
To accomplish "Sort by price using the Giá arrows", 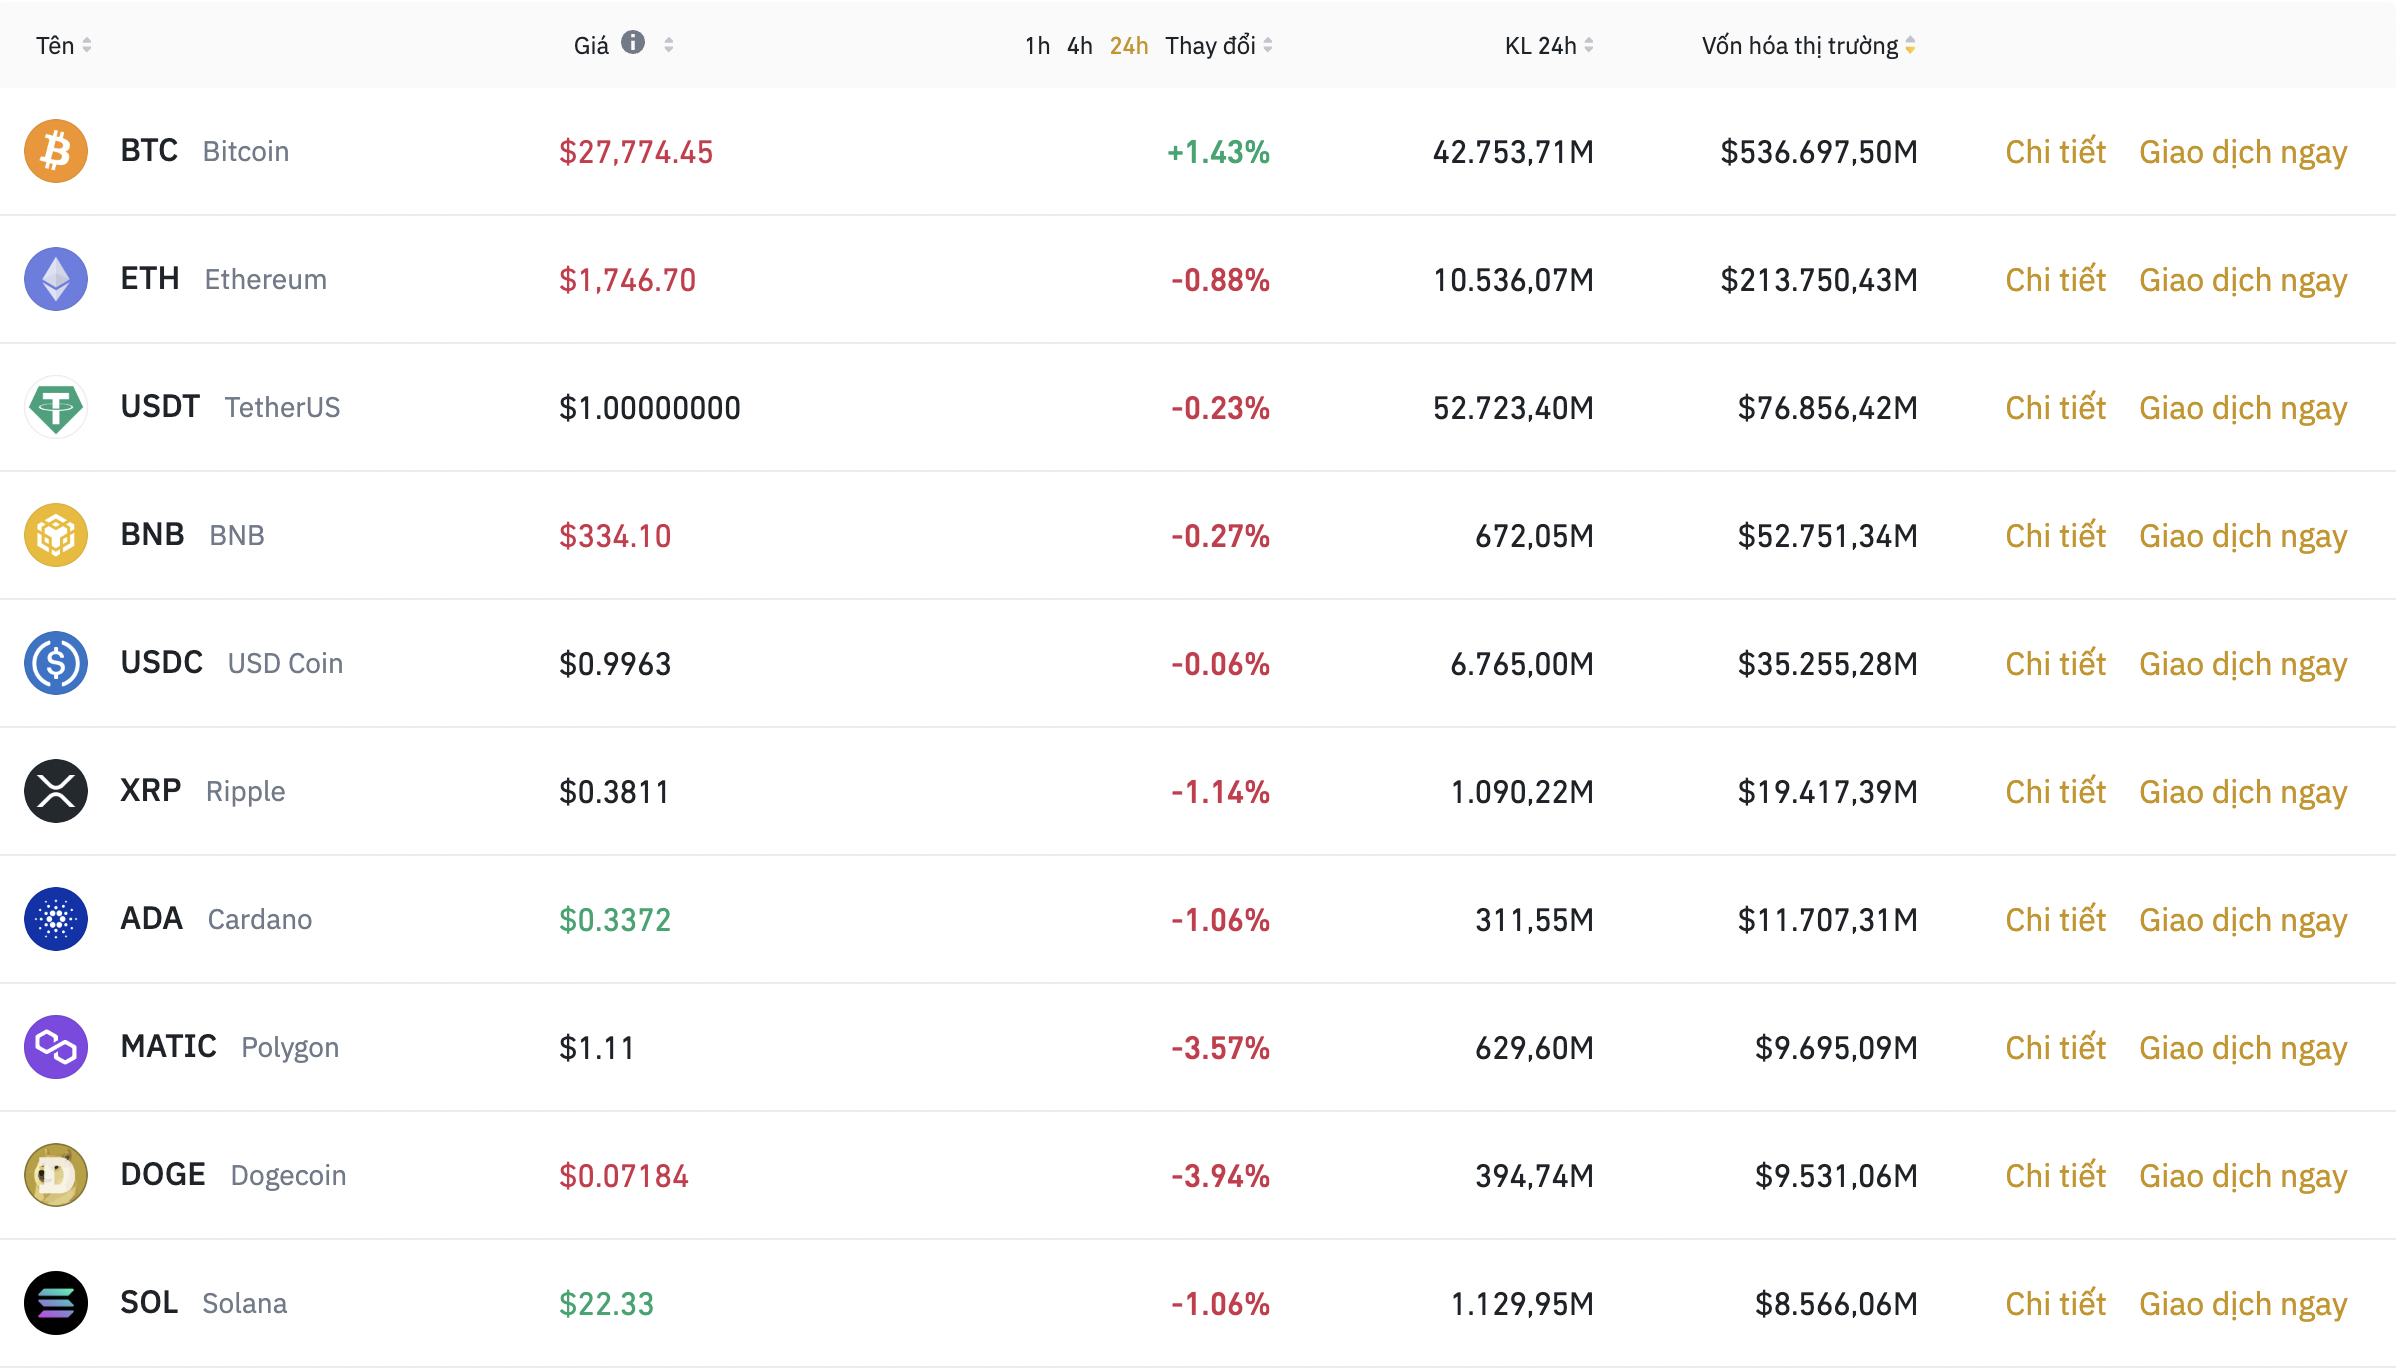I will point(669,45).
